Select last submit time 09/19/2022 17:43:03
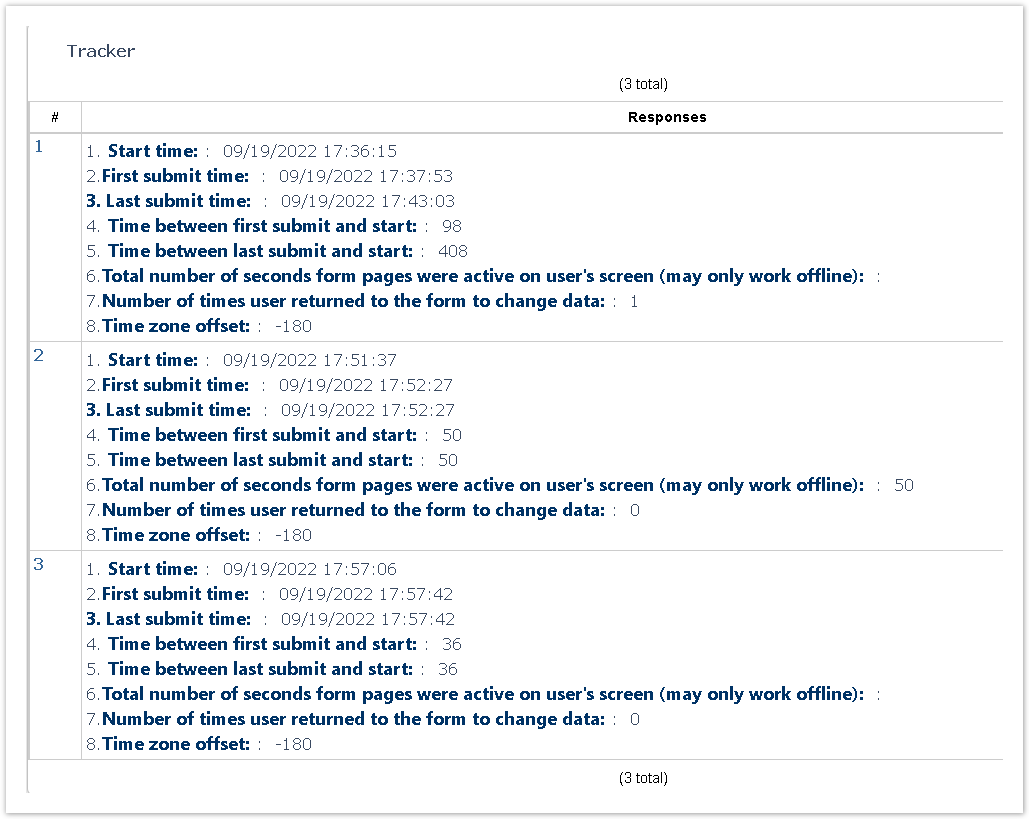The width and height of the screenshot is (1029, 819). click(x=368, y=201)
